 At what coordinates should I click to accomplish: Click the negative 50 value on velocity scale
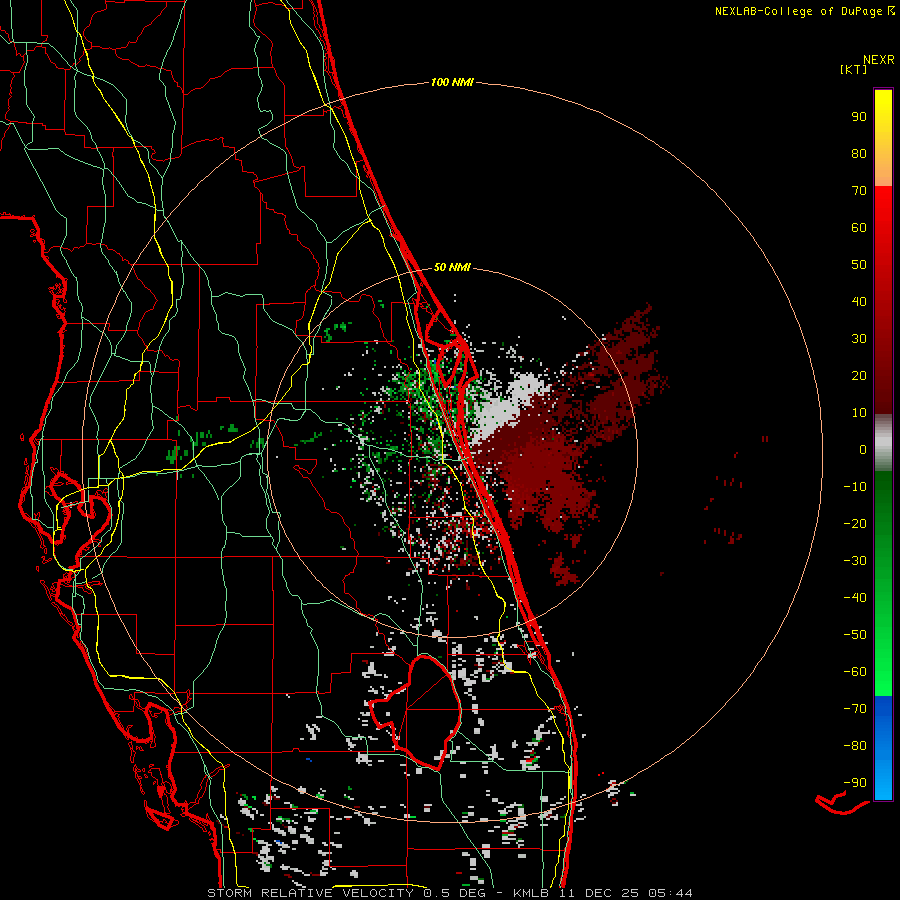tap(855, 635)
